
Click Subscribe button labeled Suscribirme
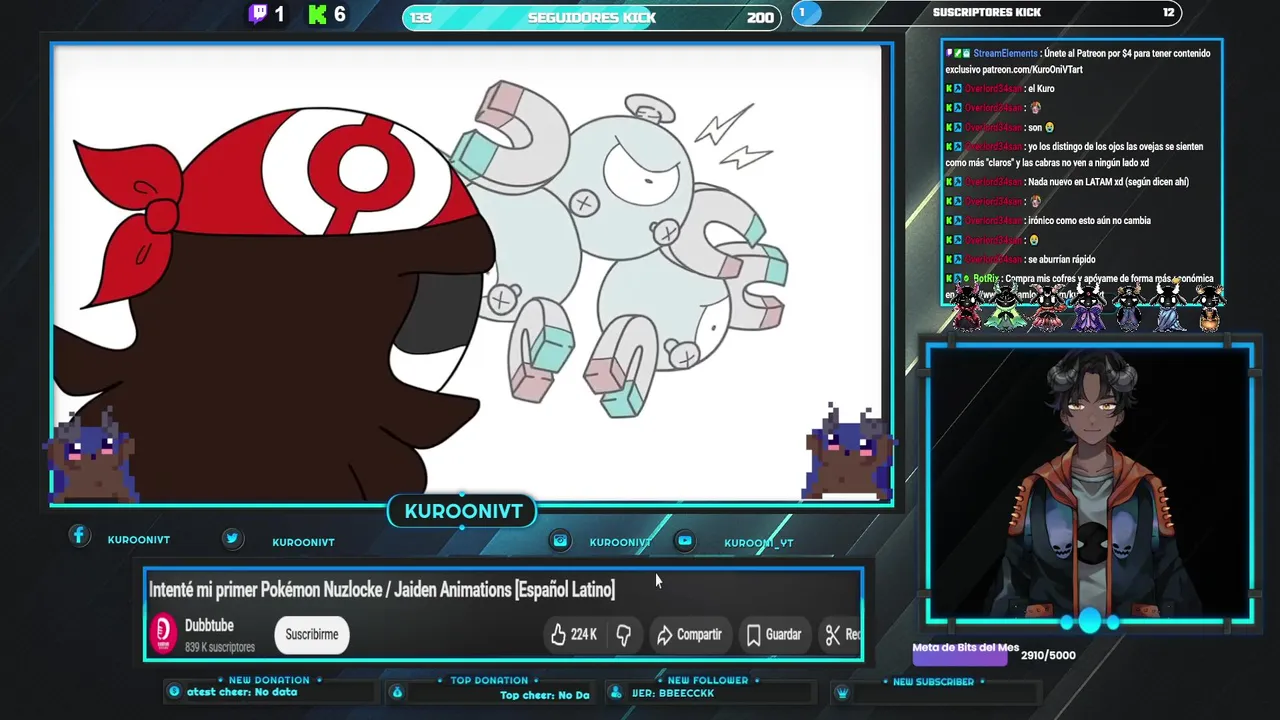click(312, 634)
